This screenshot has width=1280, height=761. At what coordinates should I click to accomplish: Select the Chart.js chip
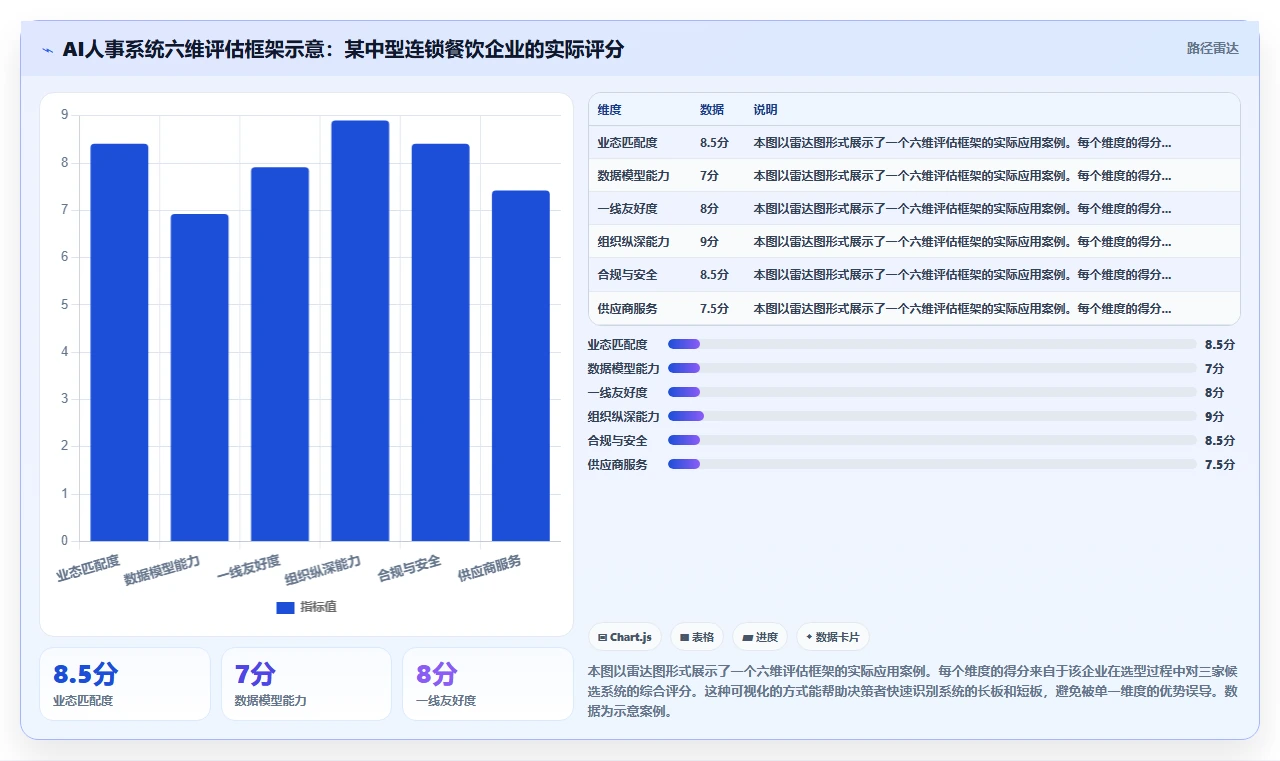pos(625,637)
